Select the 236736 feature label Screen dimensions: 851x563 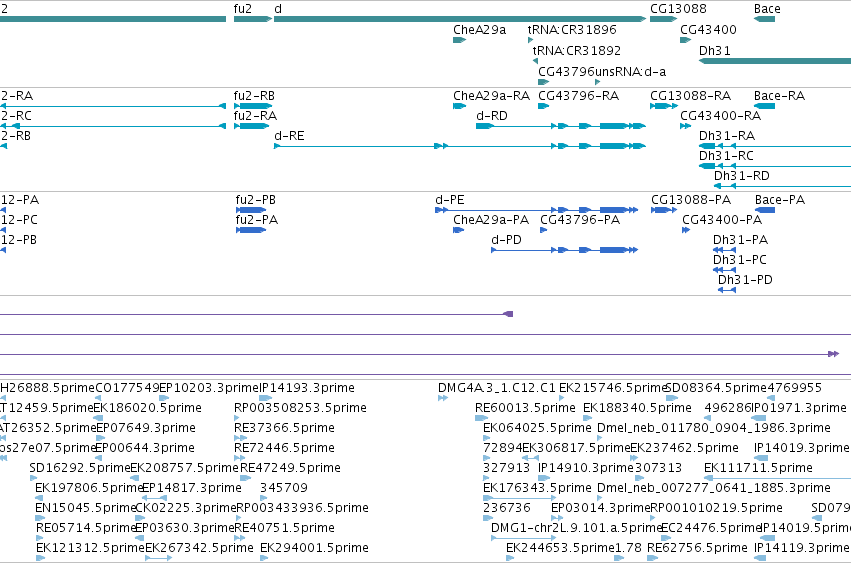(507, 508)
